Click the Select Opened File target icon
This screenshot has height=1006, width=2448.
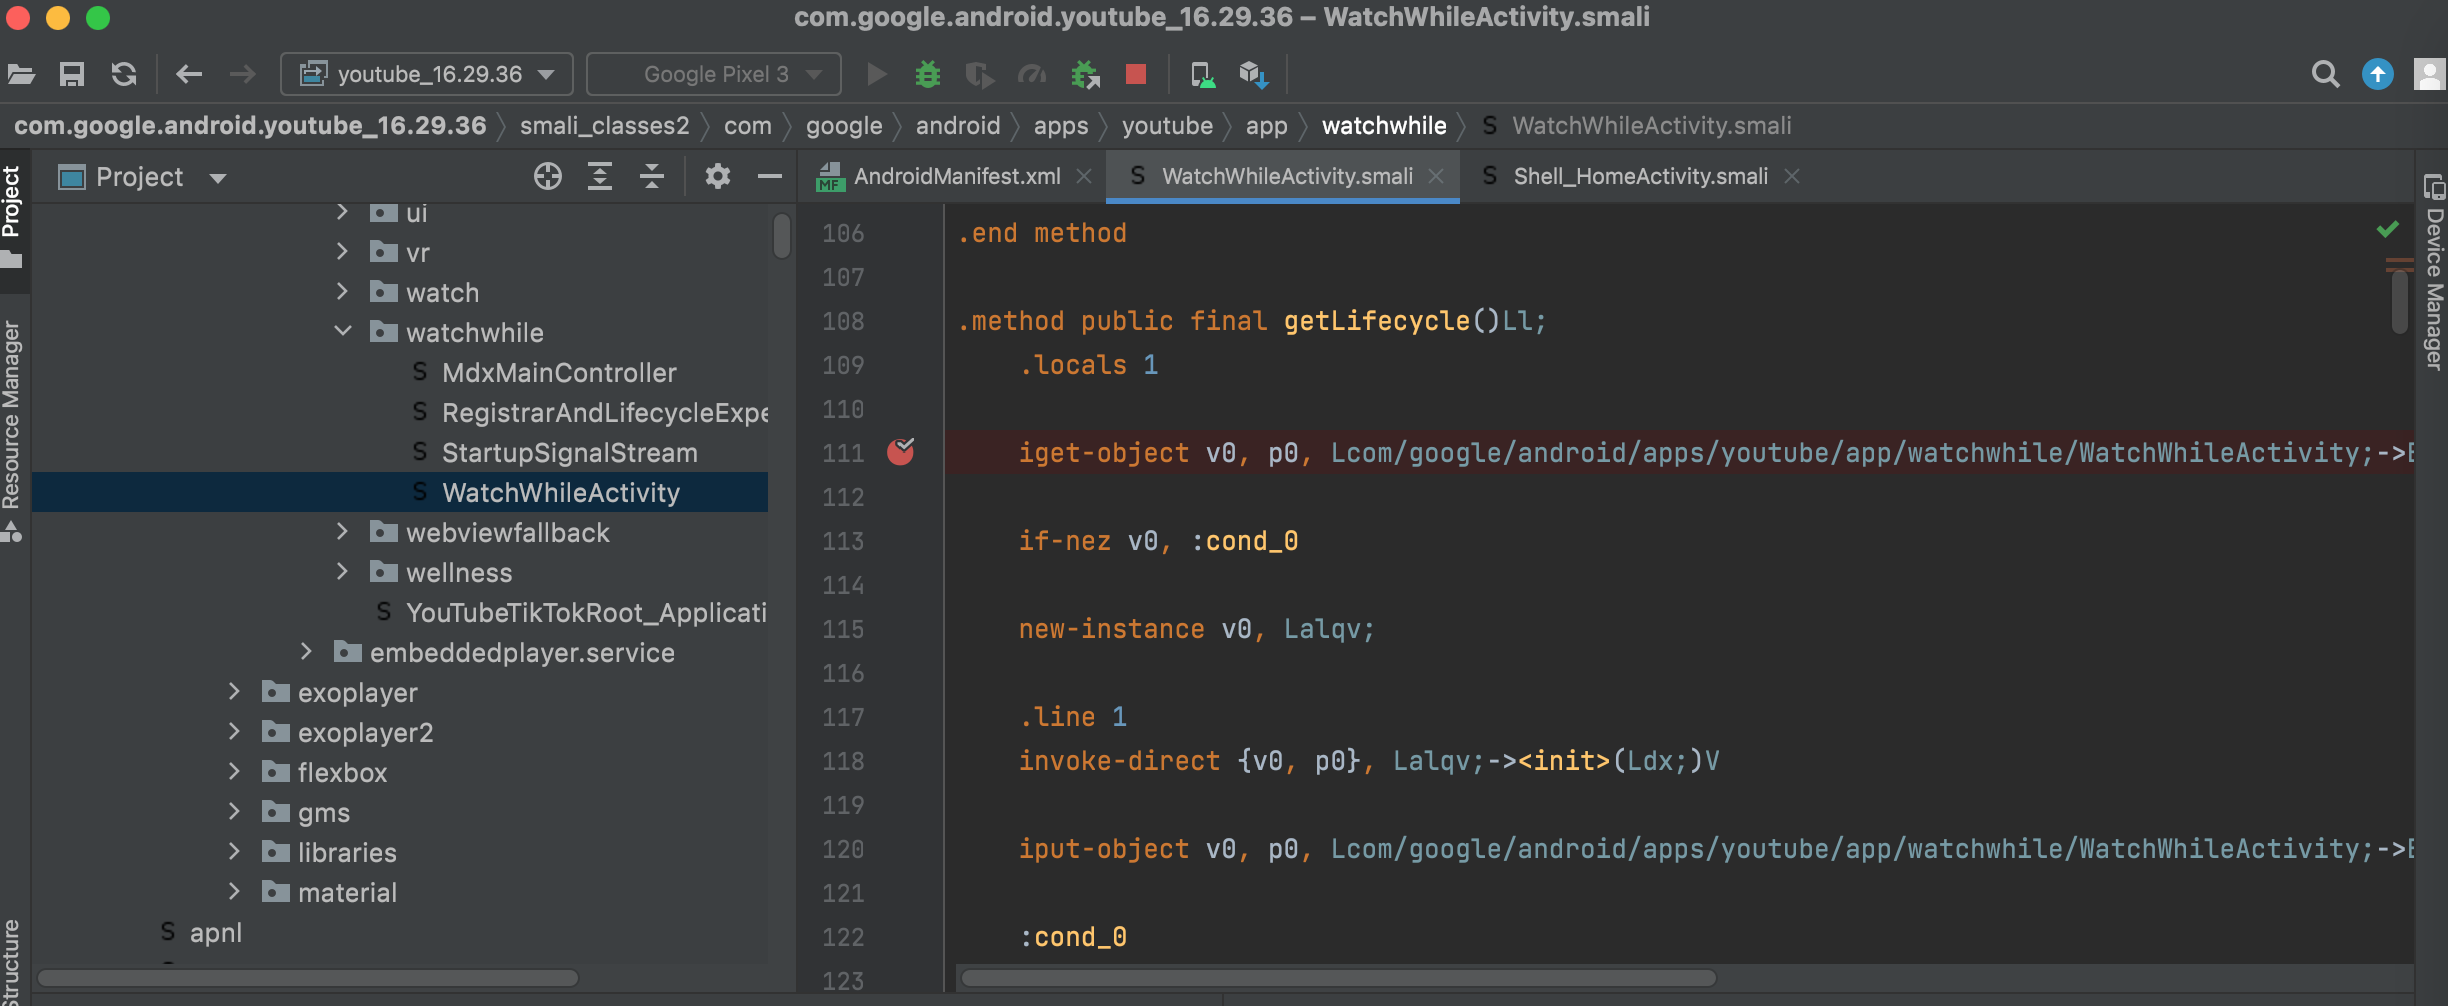tap(548, 177)
